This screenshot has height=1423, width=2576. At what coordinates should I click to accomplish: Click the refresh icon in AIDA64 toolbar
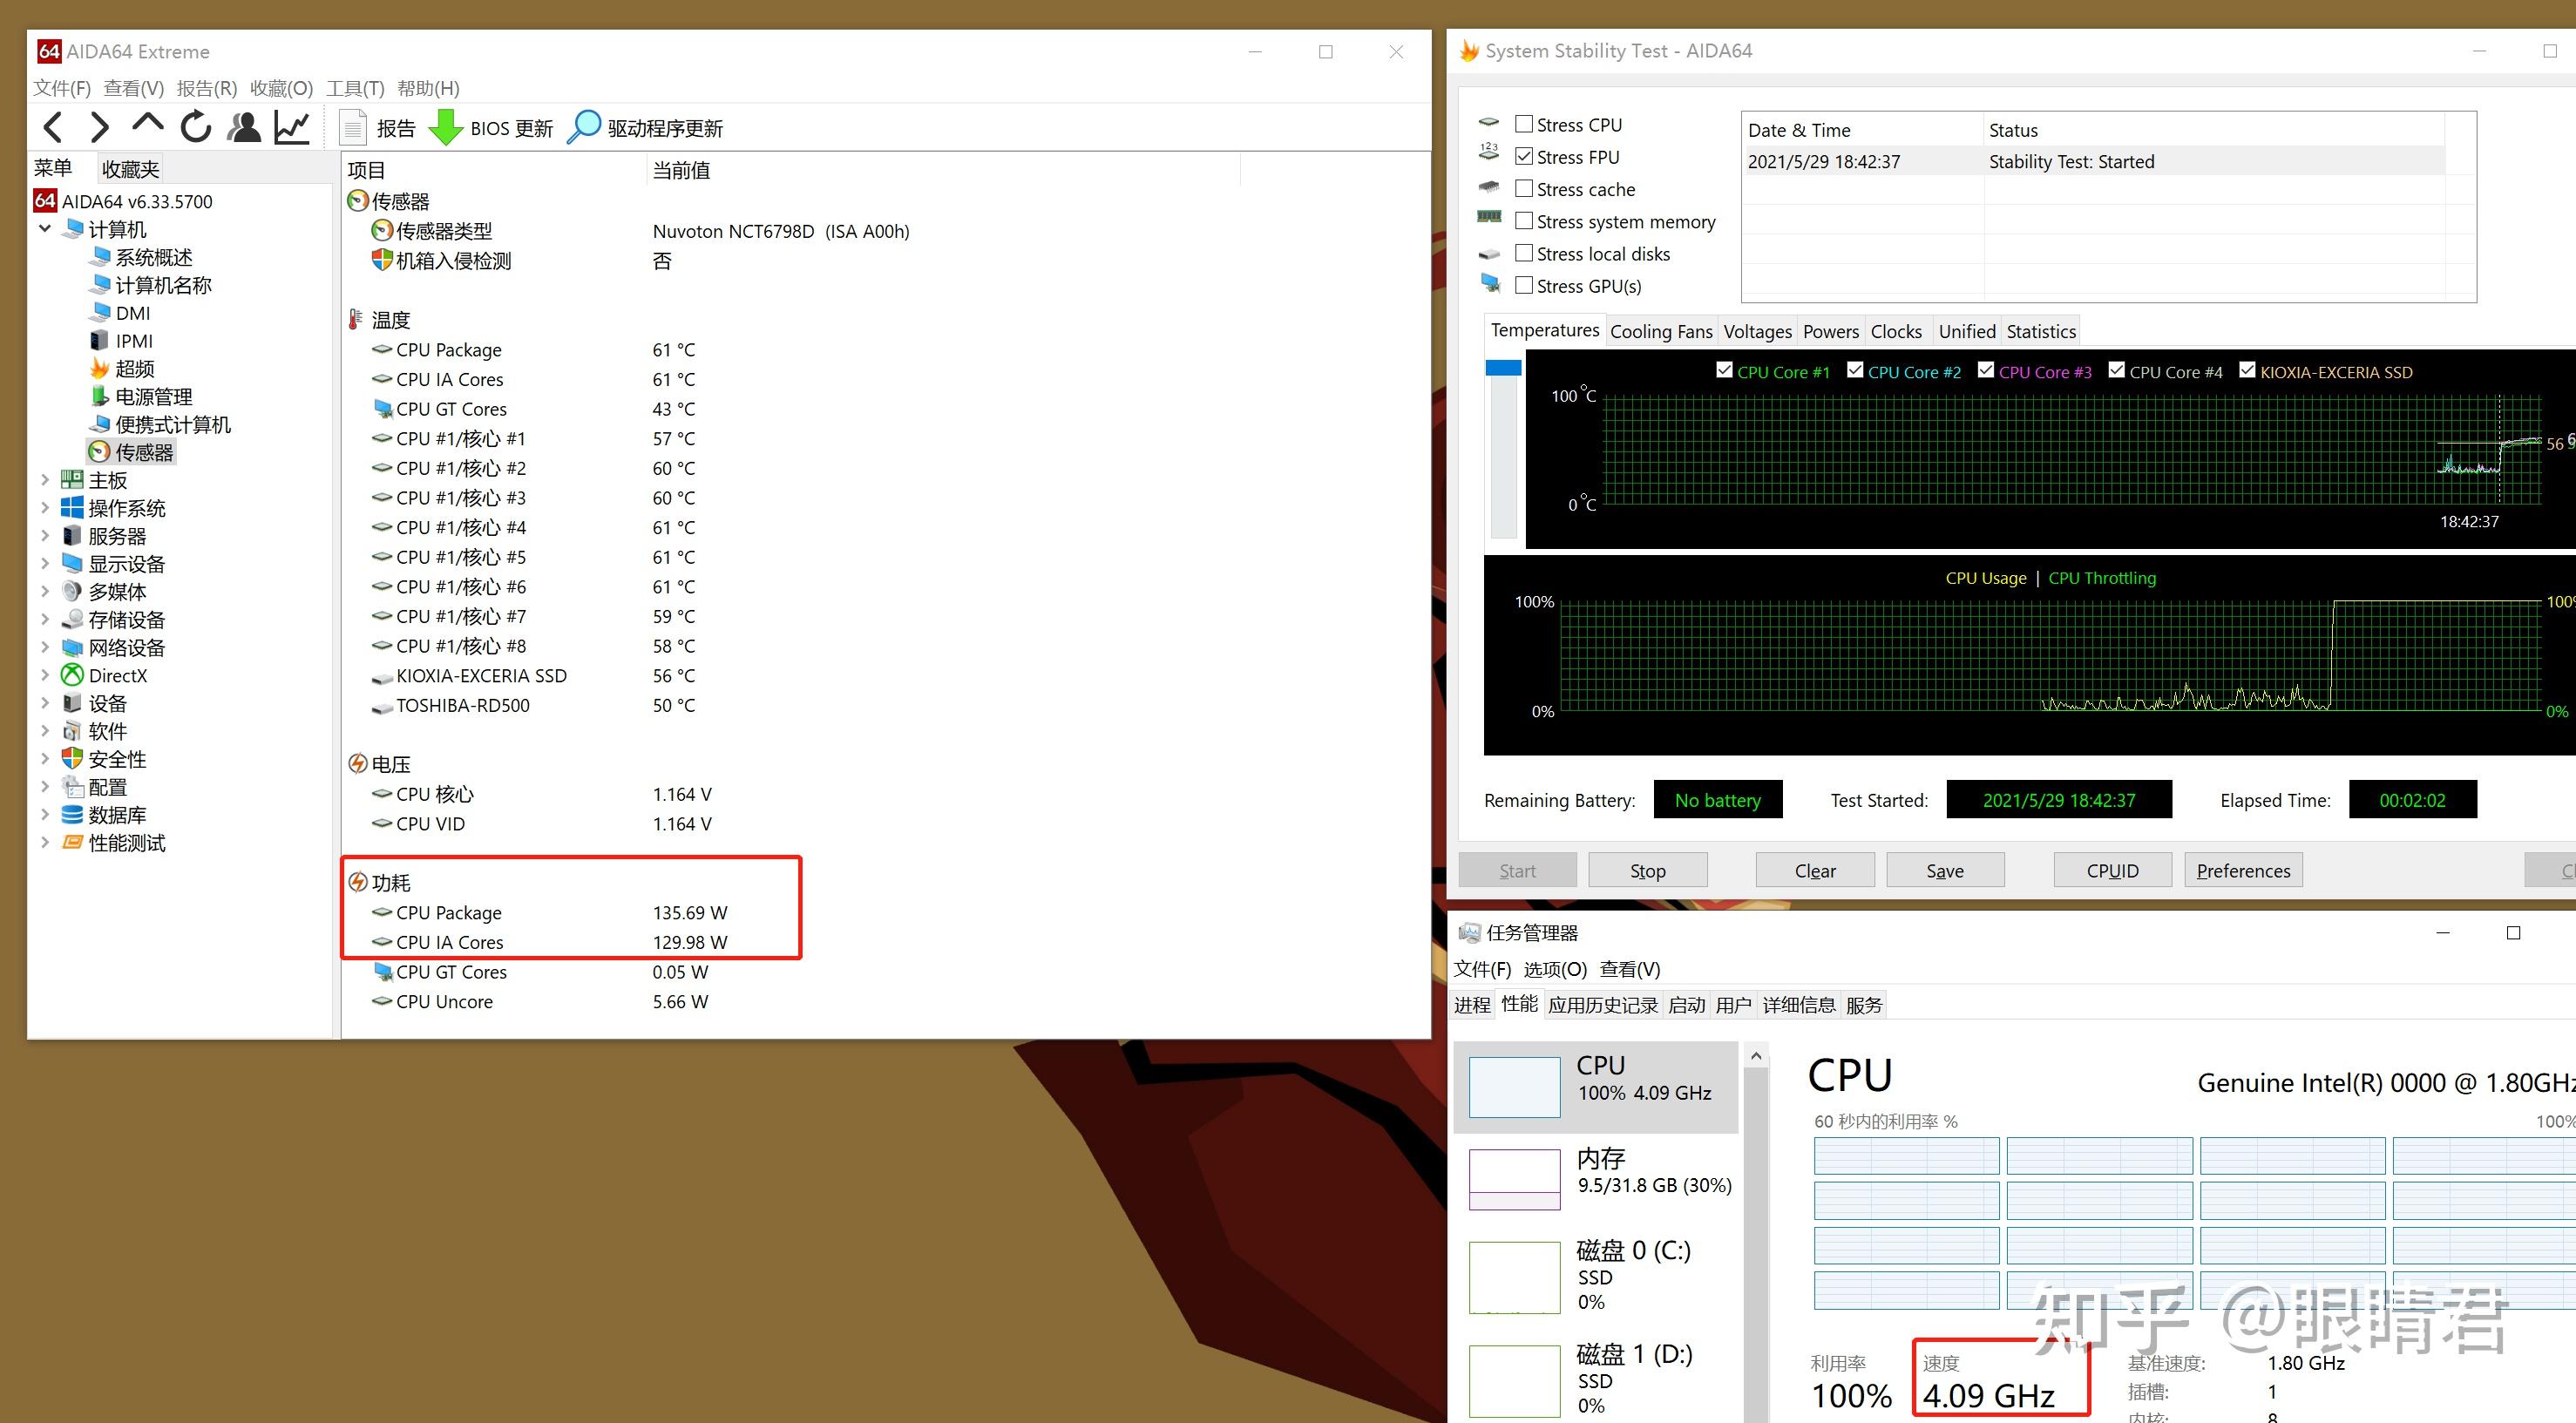[196, 126]
